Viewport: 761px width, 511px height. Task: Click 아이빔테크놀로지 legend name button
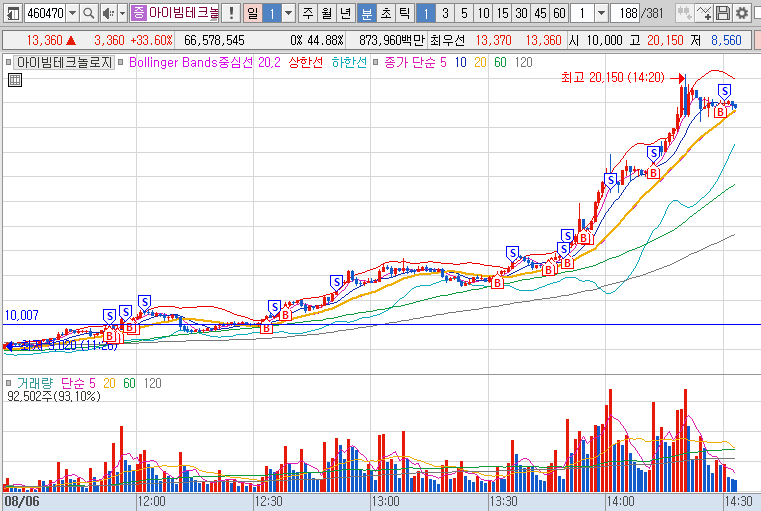click(x=65, y=62)
